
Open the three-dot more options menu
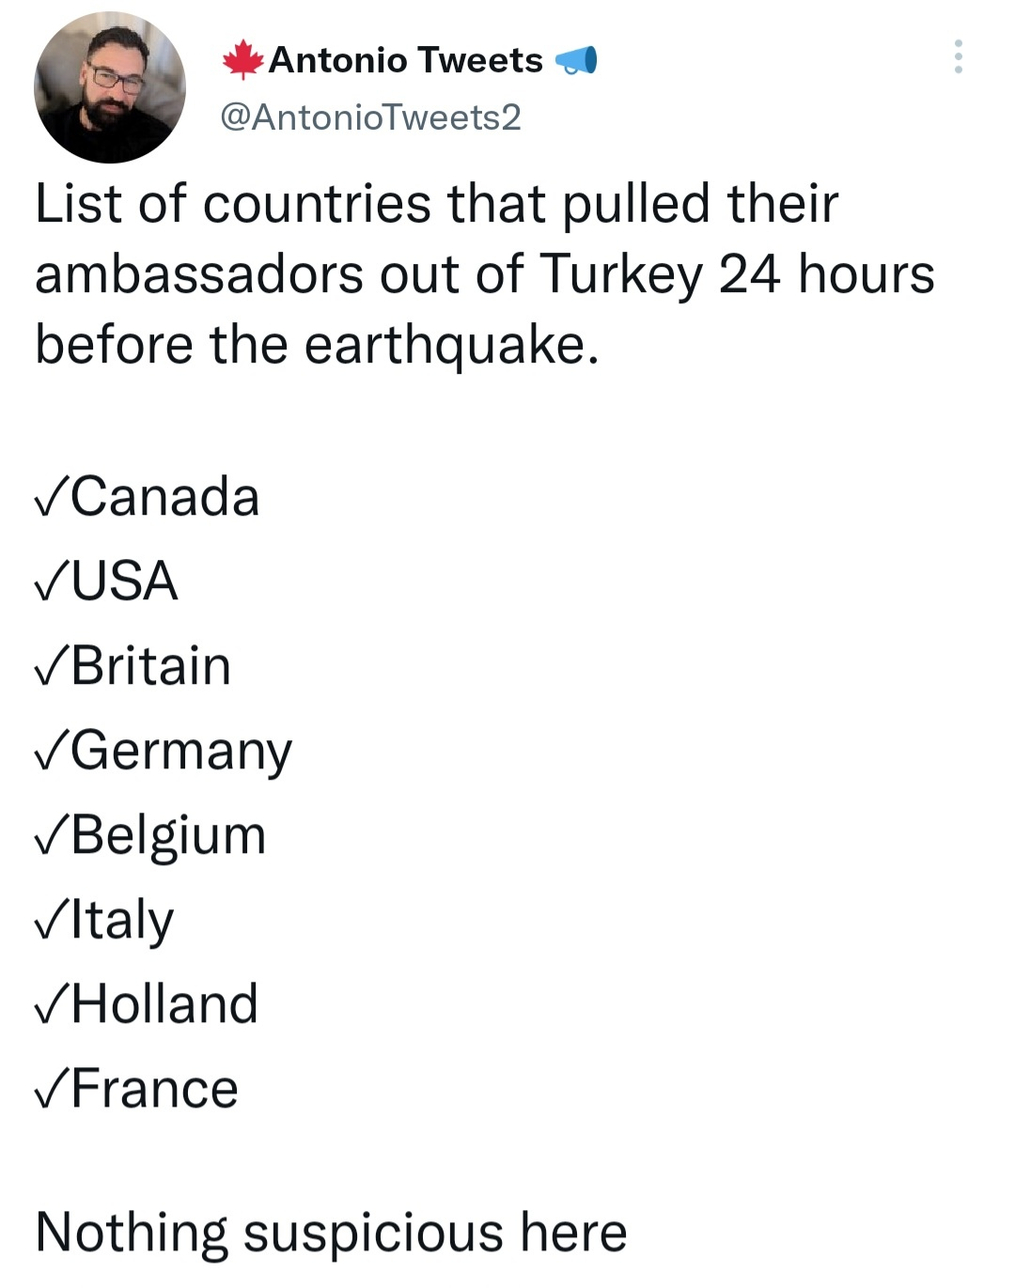[x=958, y=57]
